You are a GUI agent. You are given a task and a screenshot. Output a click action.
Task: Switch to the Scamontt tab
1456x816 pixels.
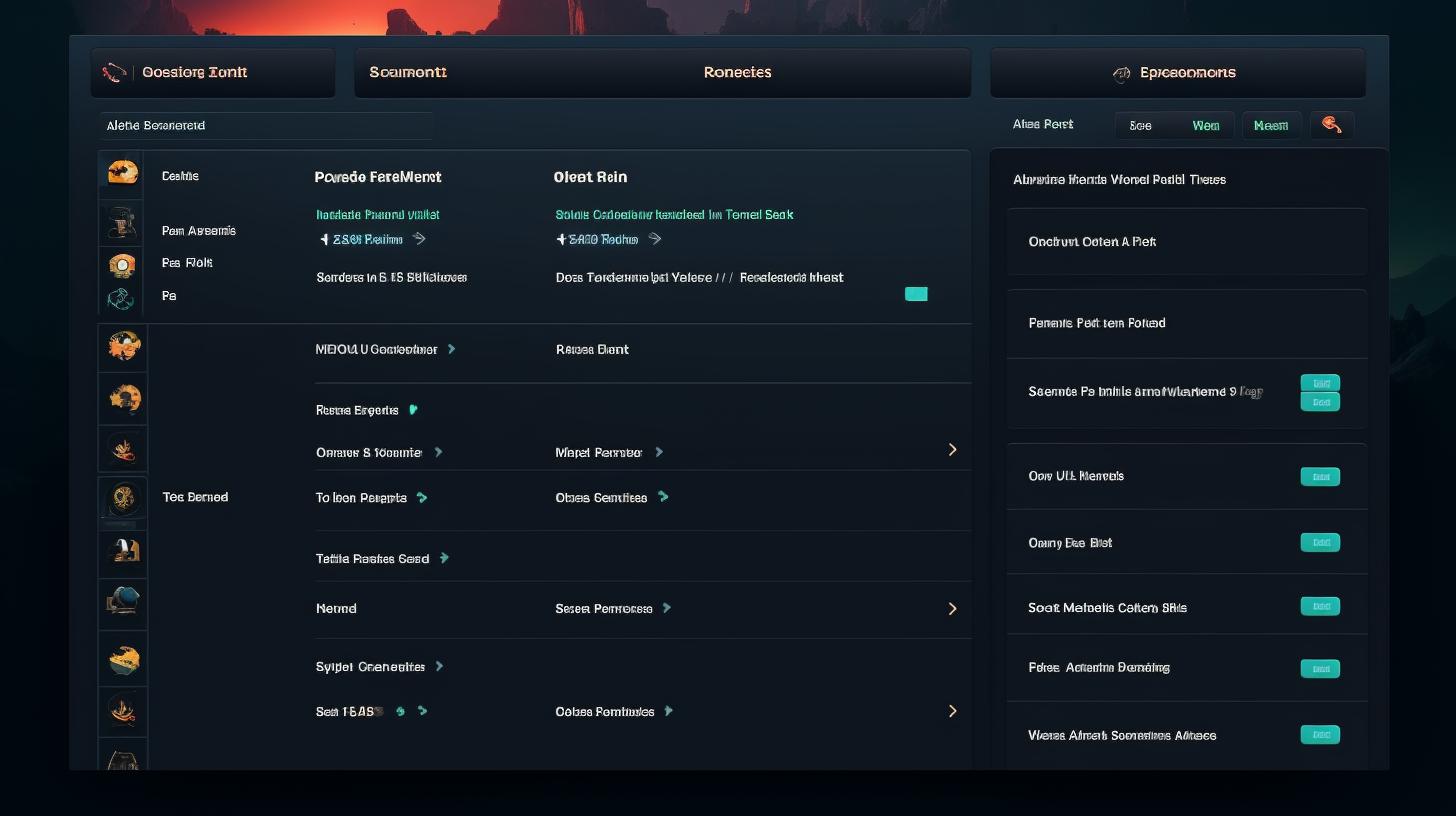pos(408,72)
